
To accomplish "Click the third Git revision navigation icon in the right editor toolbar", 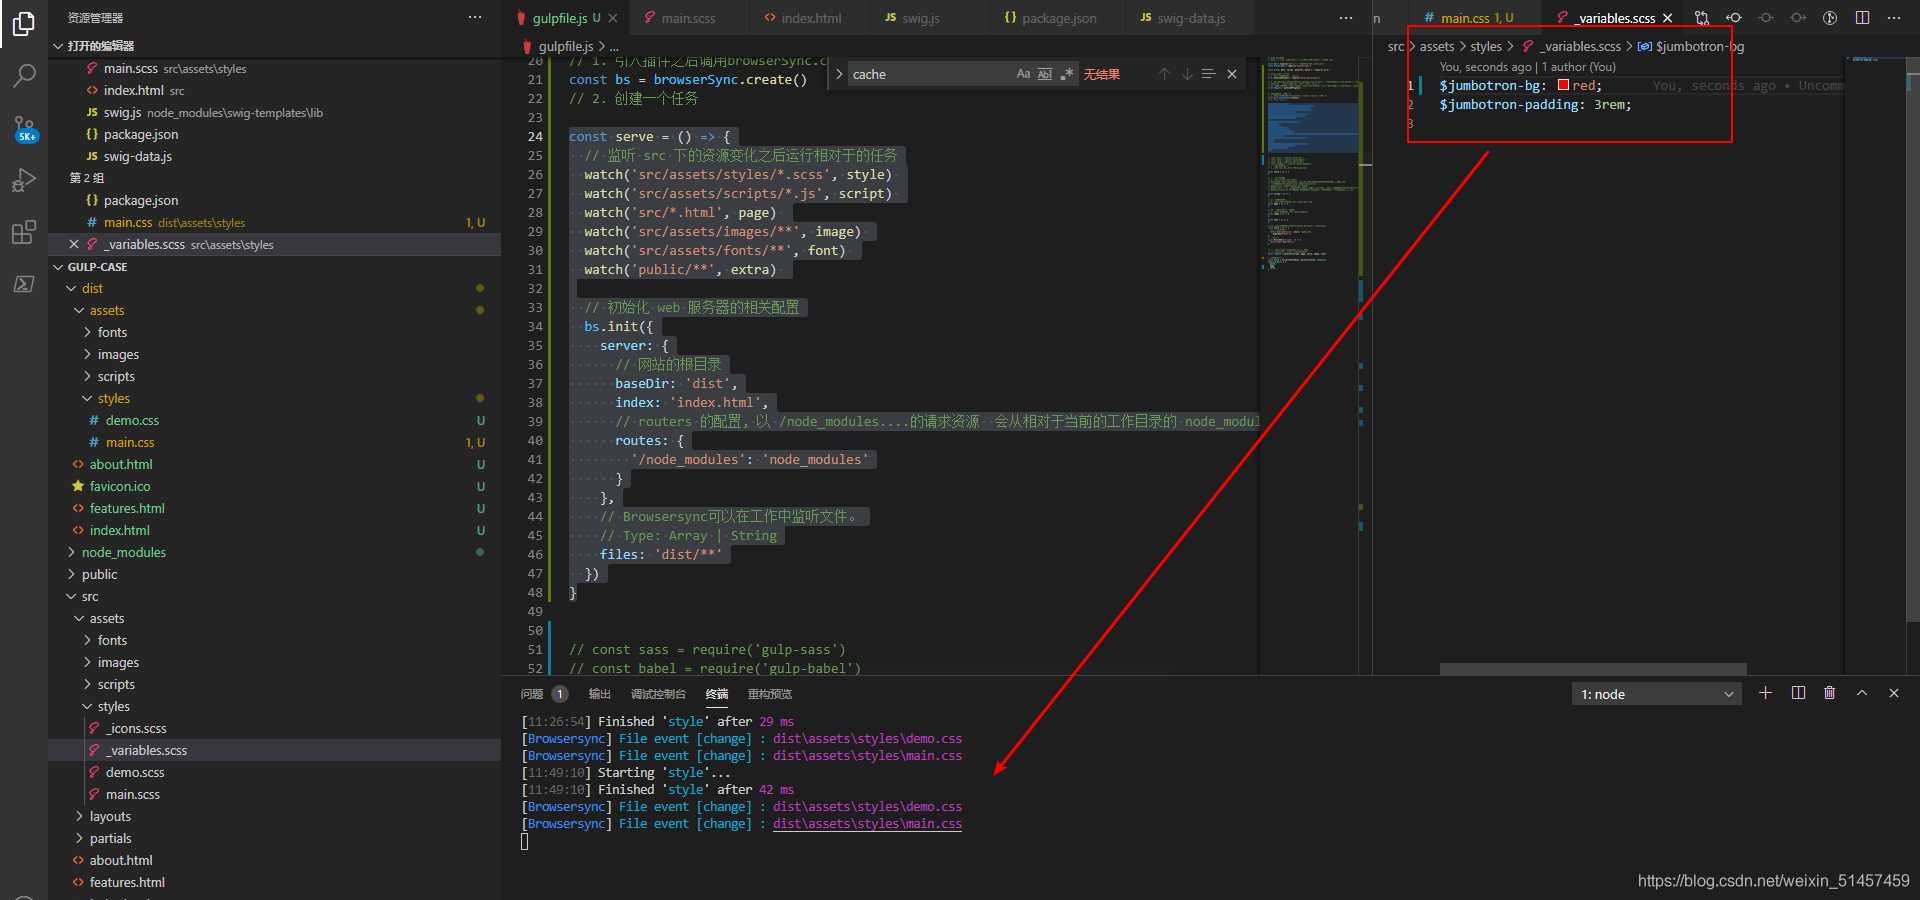I will click(1798, 18).
